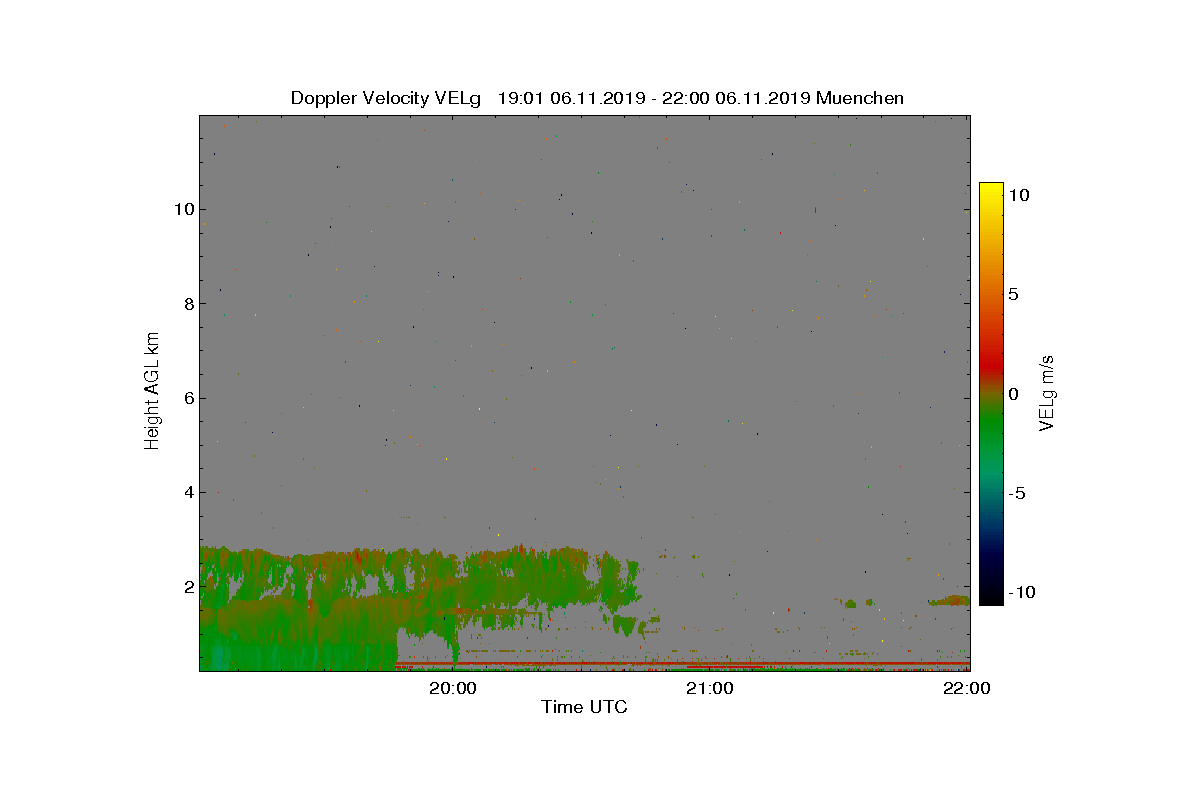Click the '22:00' time tick label
Viewport: 1200px width, 800px height.
pos(969,688)
